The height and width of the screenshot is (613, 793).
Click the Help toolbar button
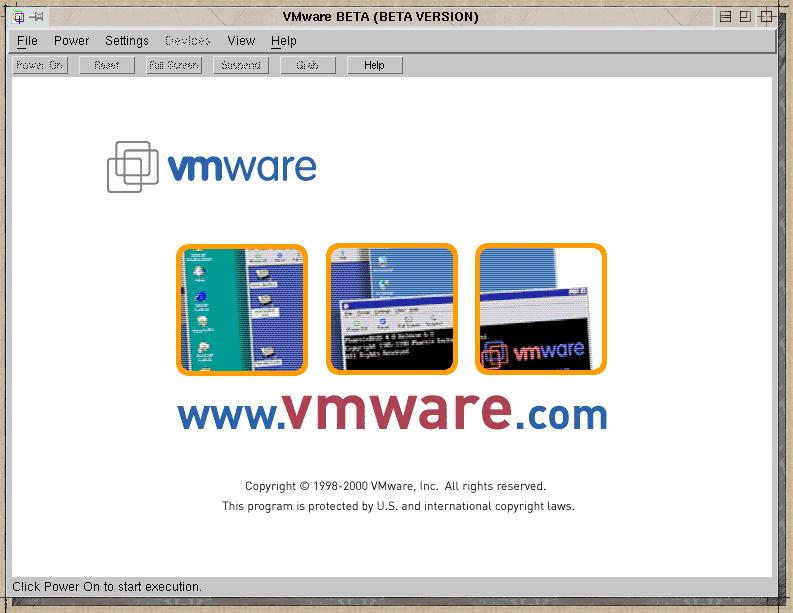click(x=374, y=65)
